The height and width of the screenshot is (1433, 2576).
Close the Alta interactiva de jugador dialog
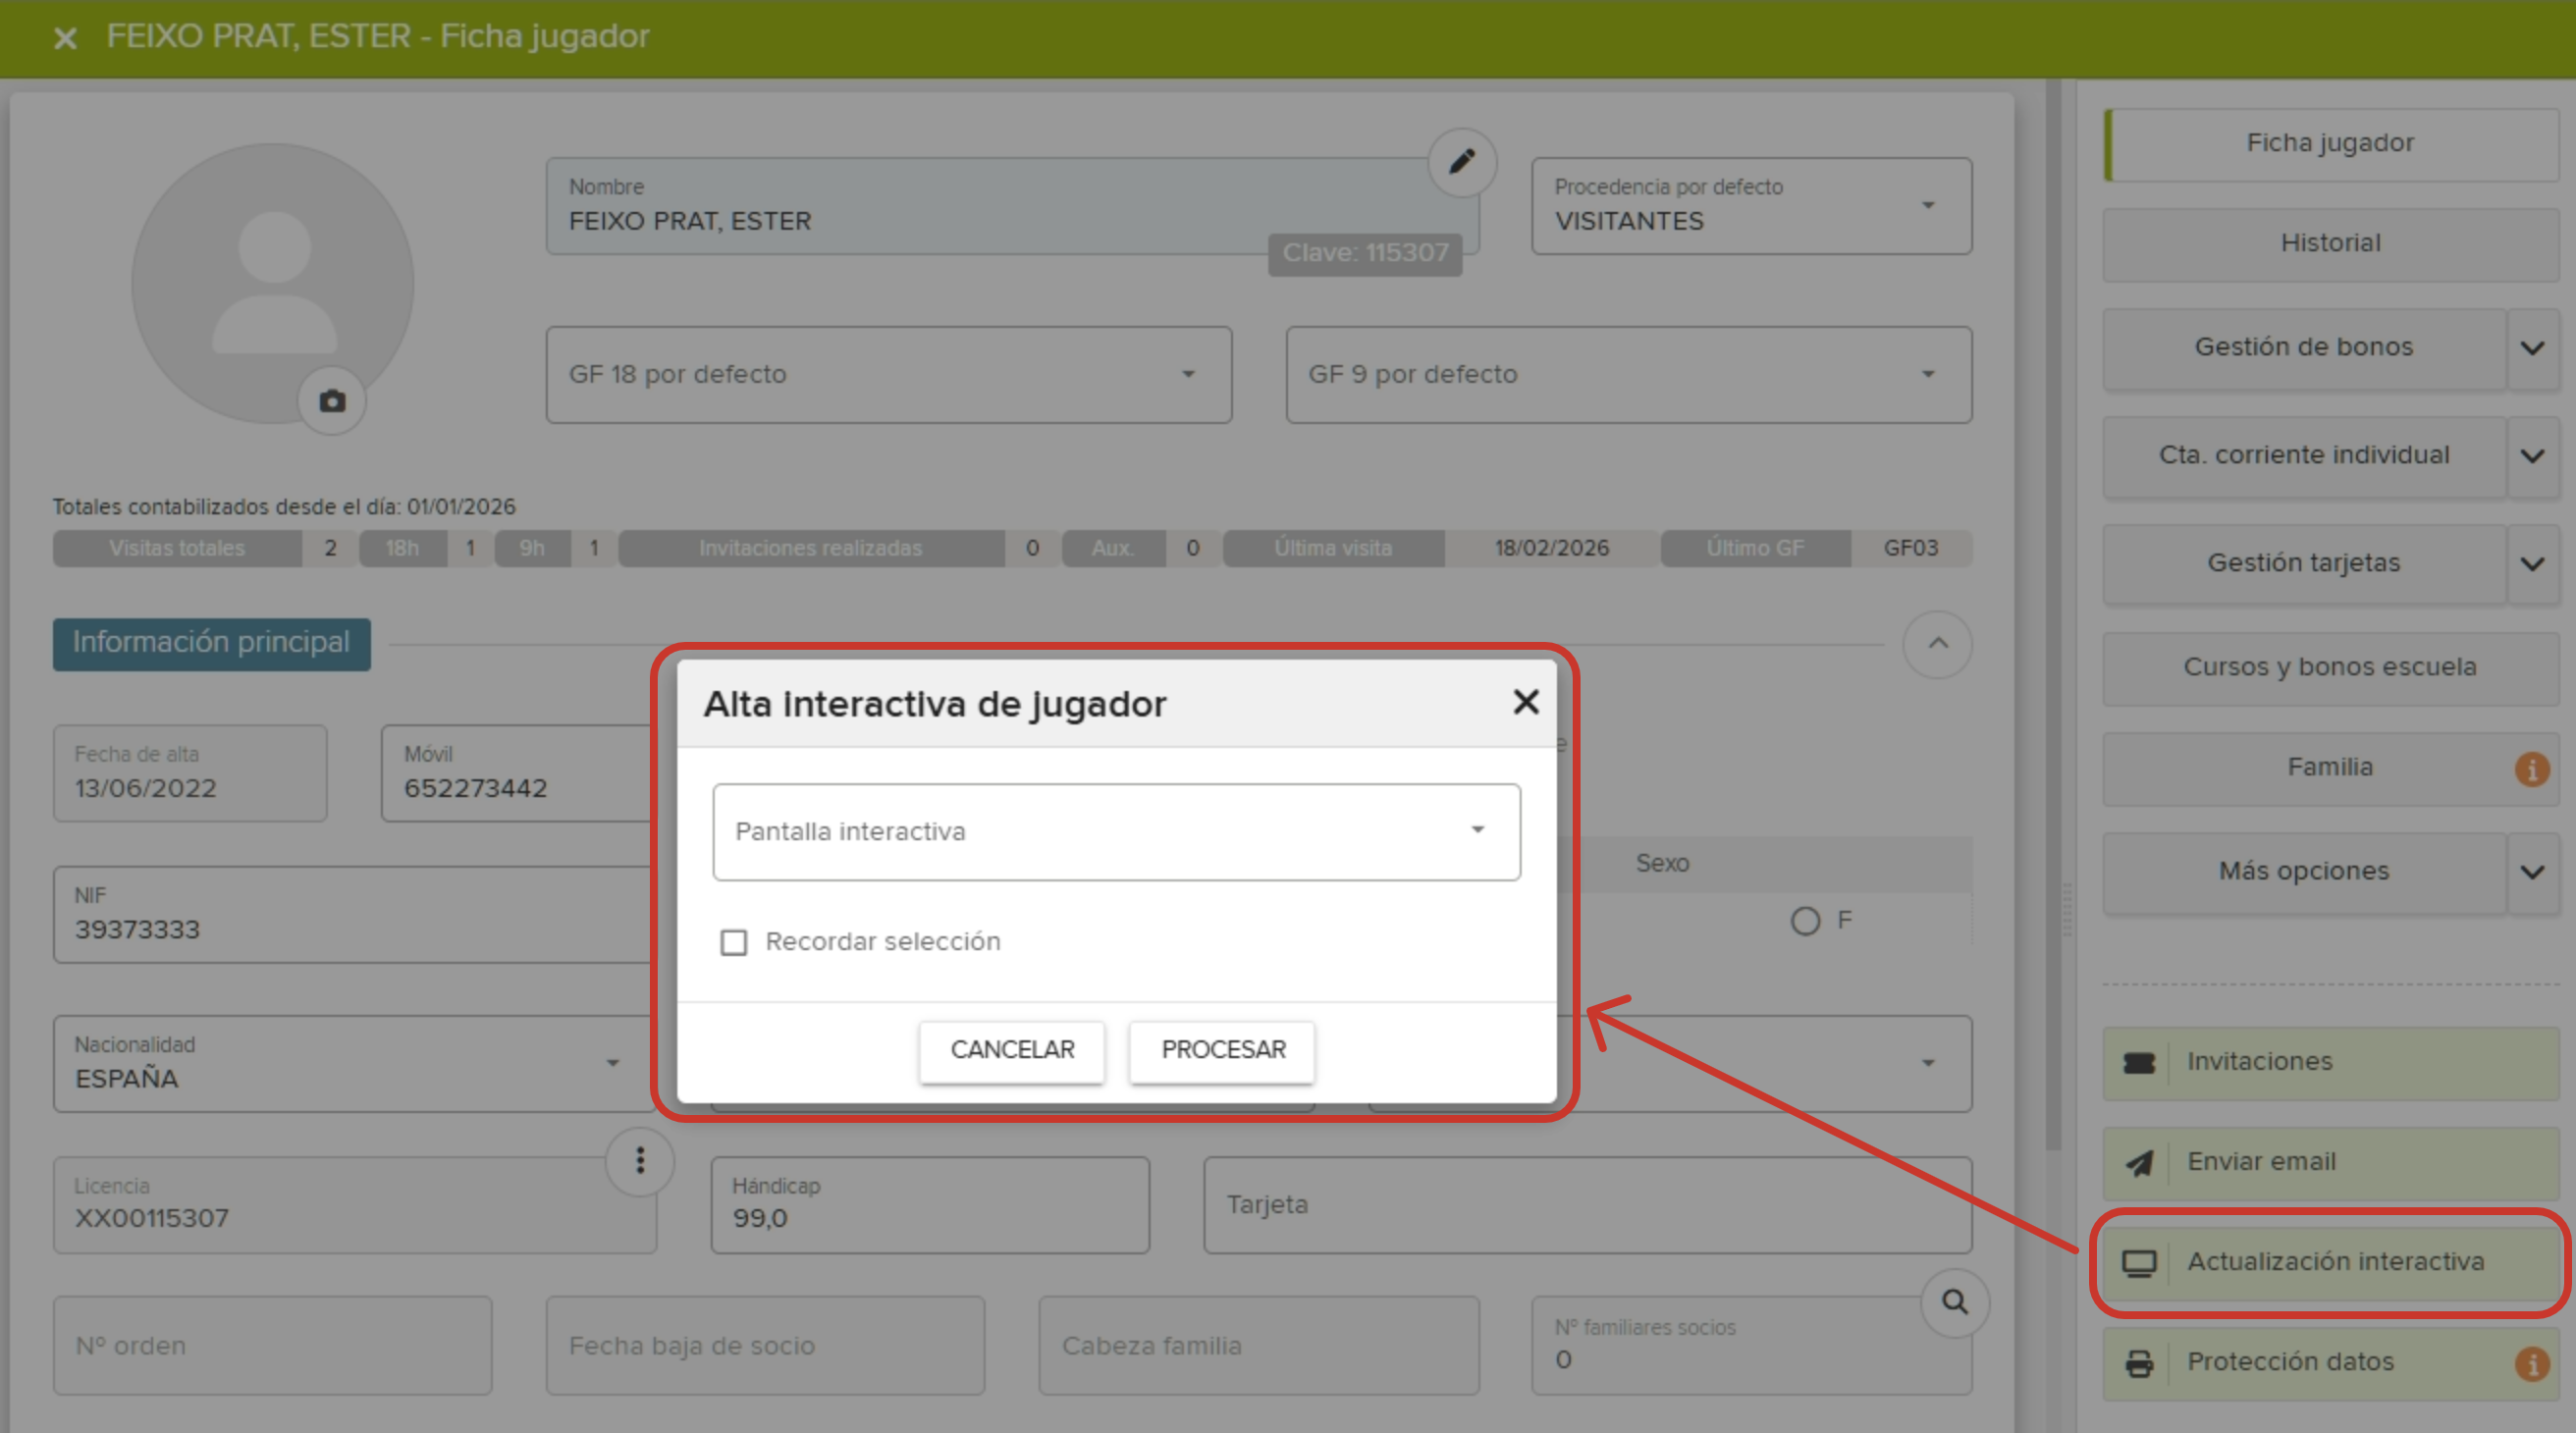[1525, 702]
